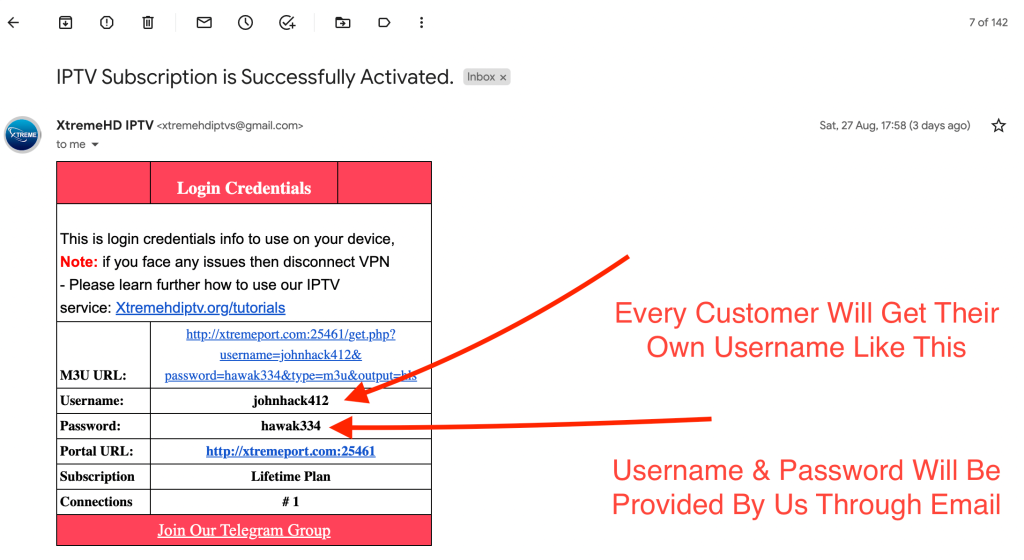Open the More options three-dot menu

(x=421, y=23)
